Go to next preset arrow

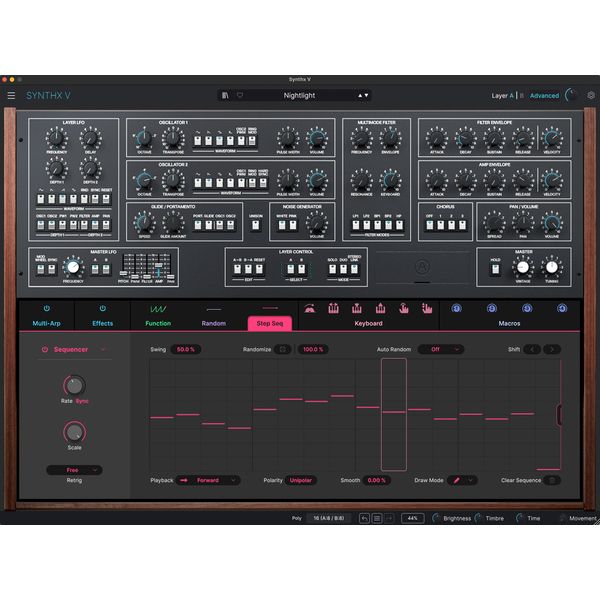pyautogui.click(x=367, y=95)
